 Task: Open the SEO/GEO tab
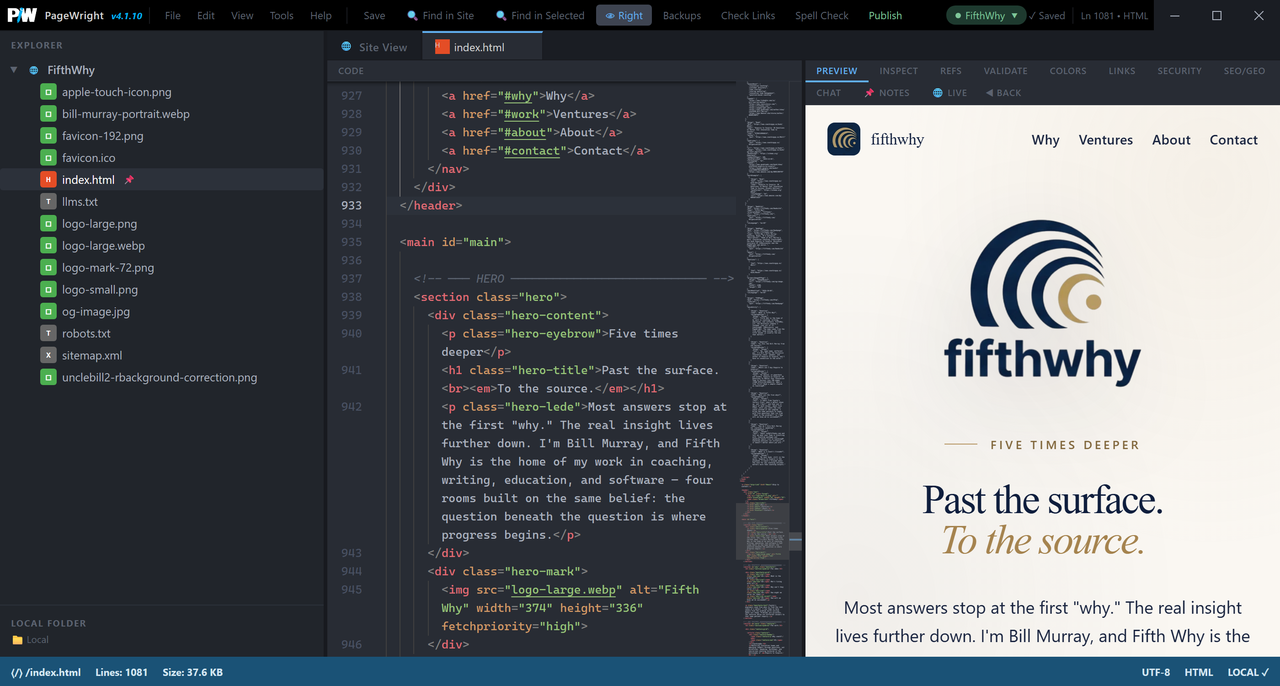pyautogui.click(x=1245, y=71)
